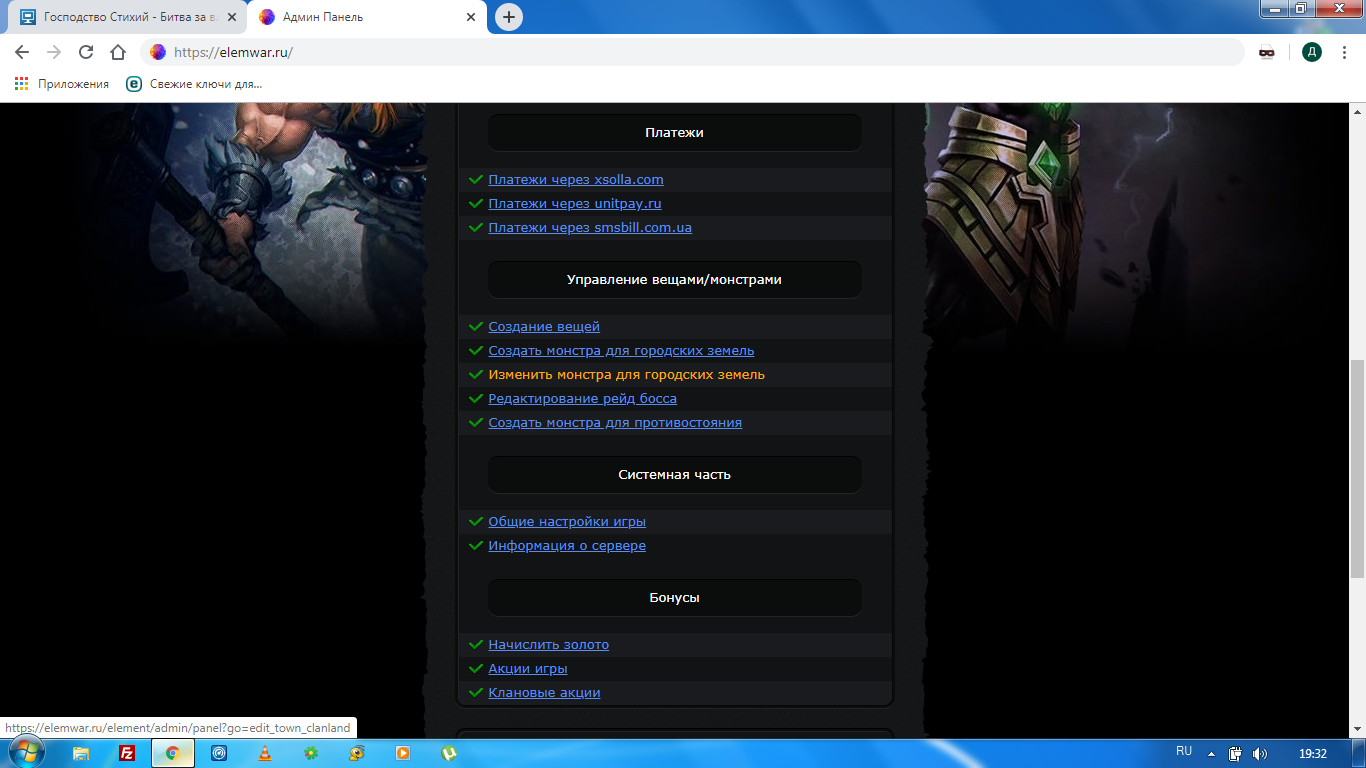Open the Свежие ключи для... bookmark
The image size is (1366, 768).
tap(195, 84)
